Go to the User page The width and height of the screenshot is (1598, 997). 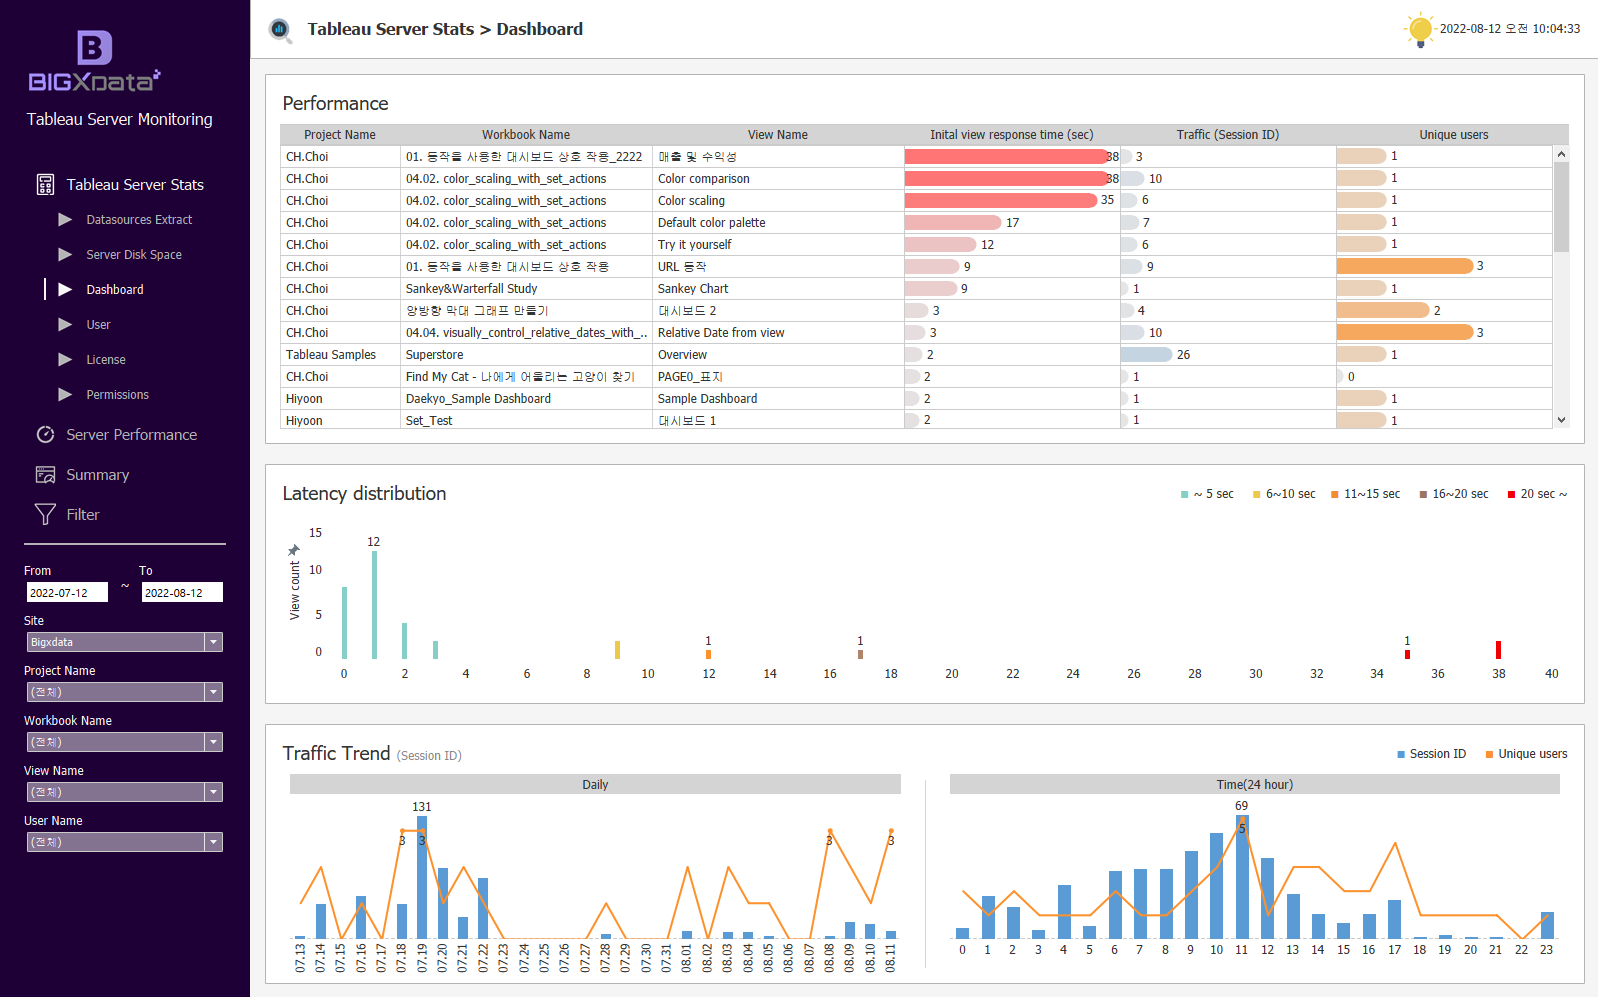98,325
